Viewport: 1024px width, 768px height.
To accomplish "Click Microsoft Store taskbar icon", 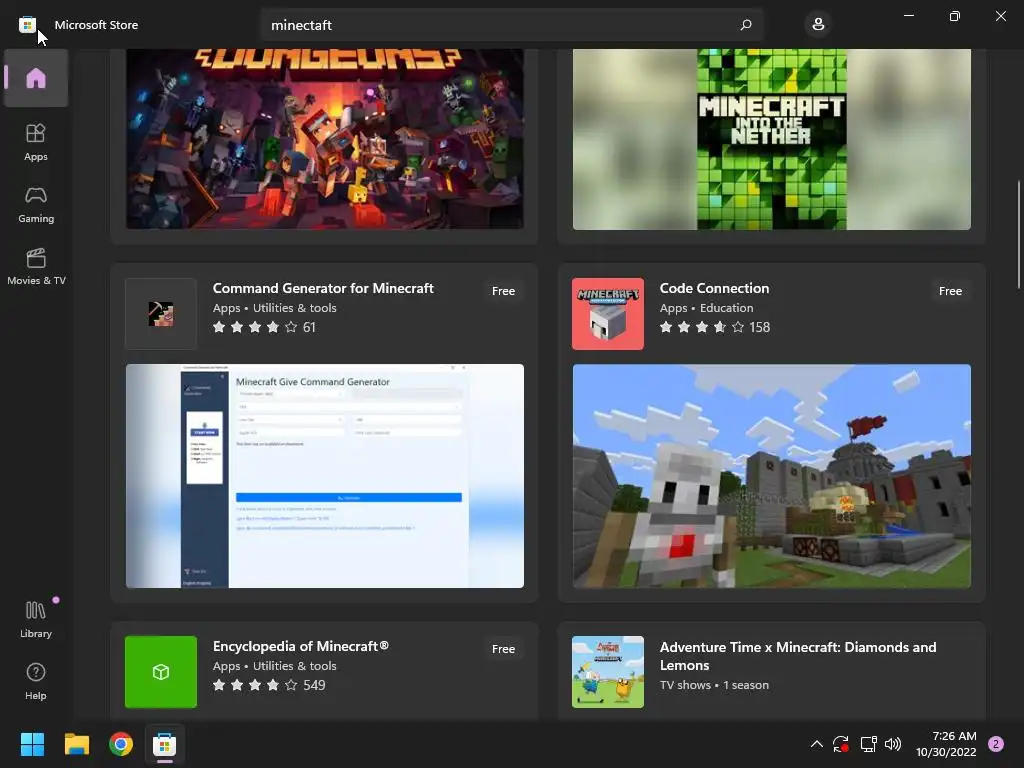I will pyautogui.click(x=165, y=744).
